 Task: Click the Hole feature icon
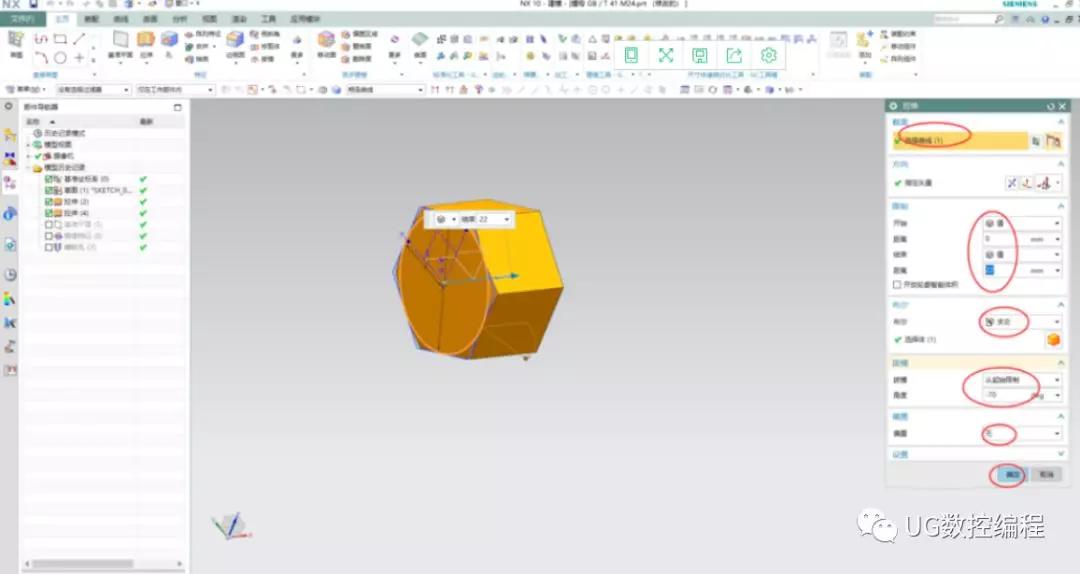[x=169, y=41]
